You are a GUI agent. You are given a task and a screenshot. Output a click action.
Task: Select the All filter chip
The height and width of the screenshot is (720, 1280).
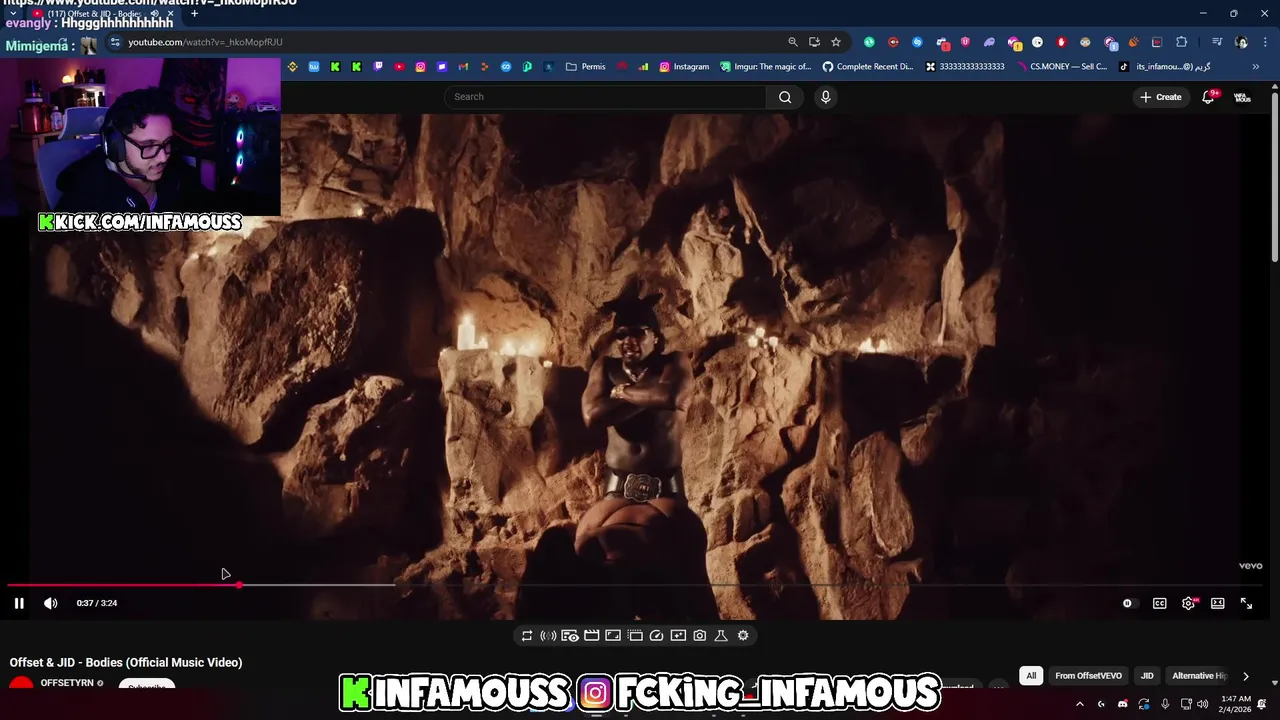tap(1031, 676)
